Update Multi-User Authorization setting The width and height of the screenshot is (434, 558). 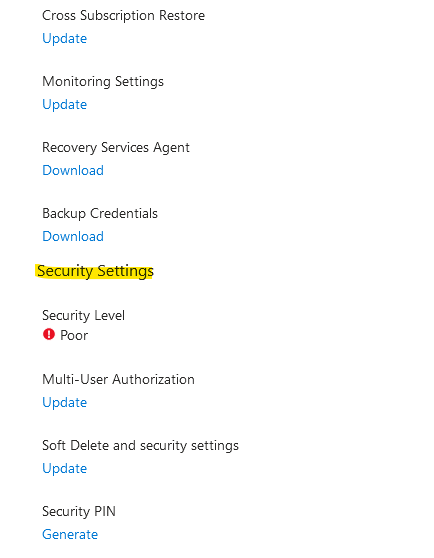(64, 402)
